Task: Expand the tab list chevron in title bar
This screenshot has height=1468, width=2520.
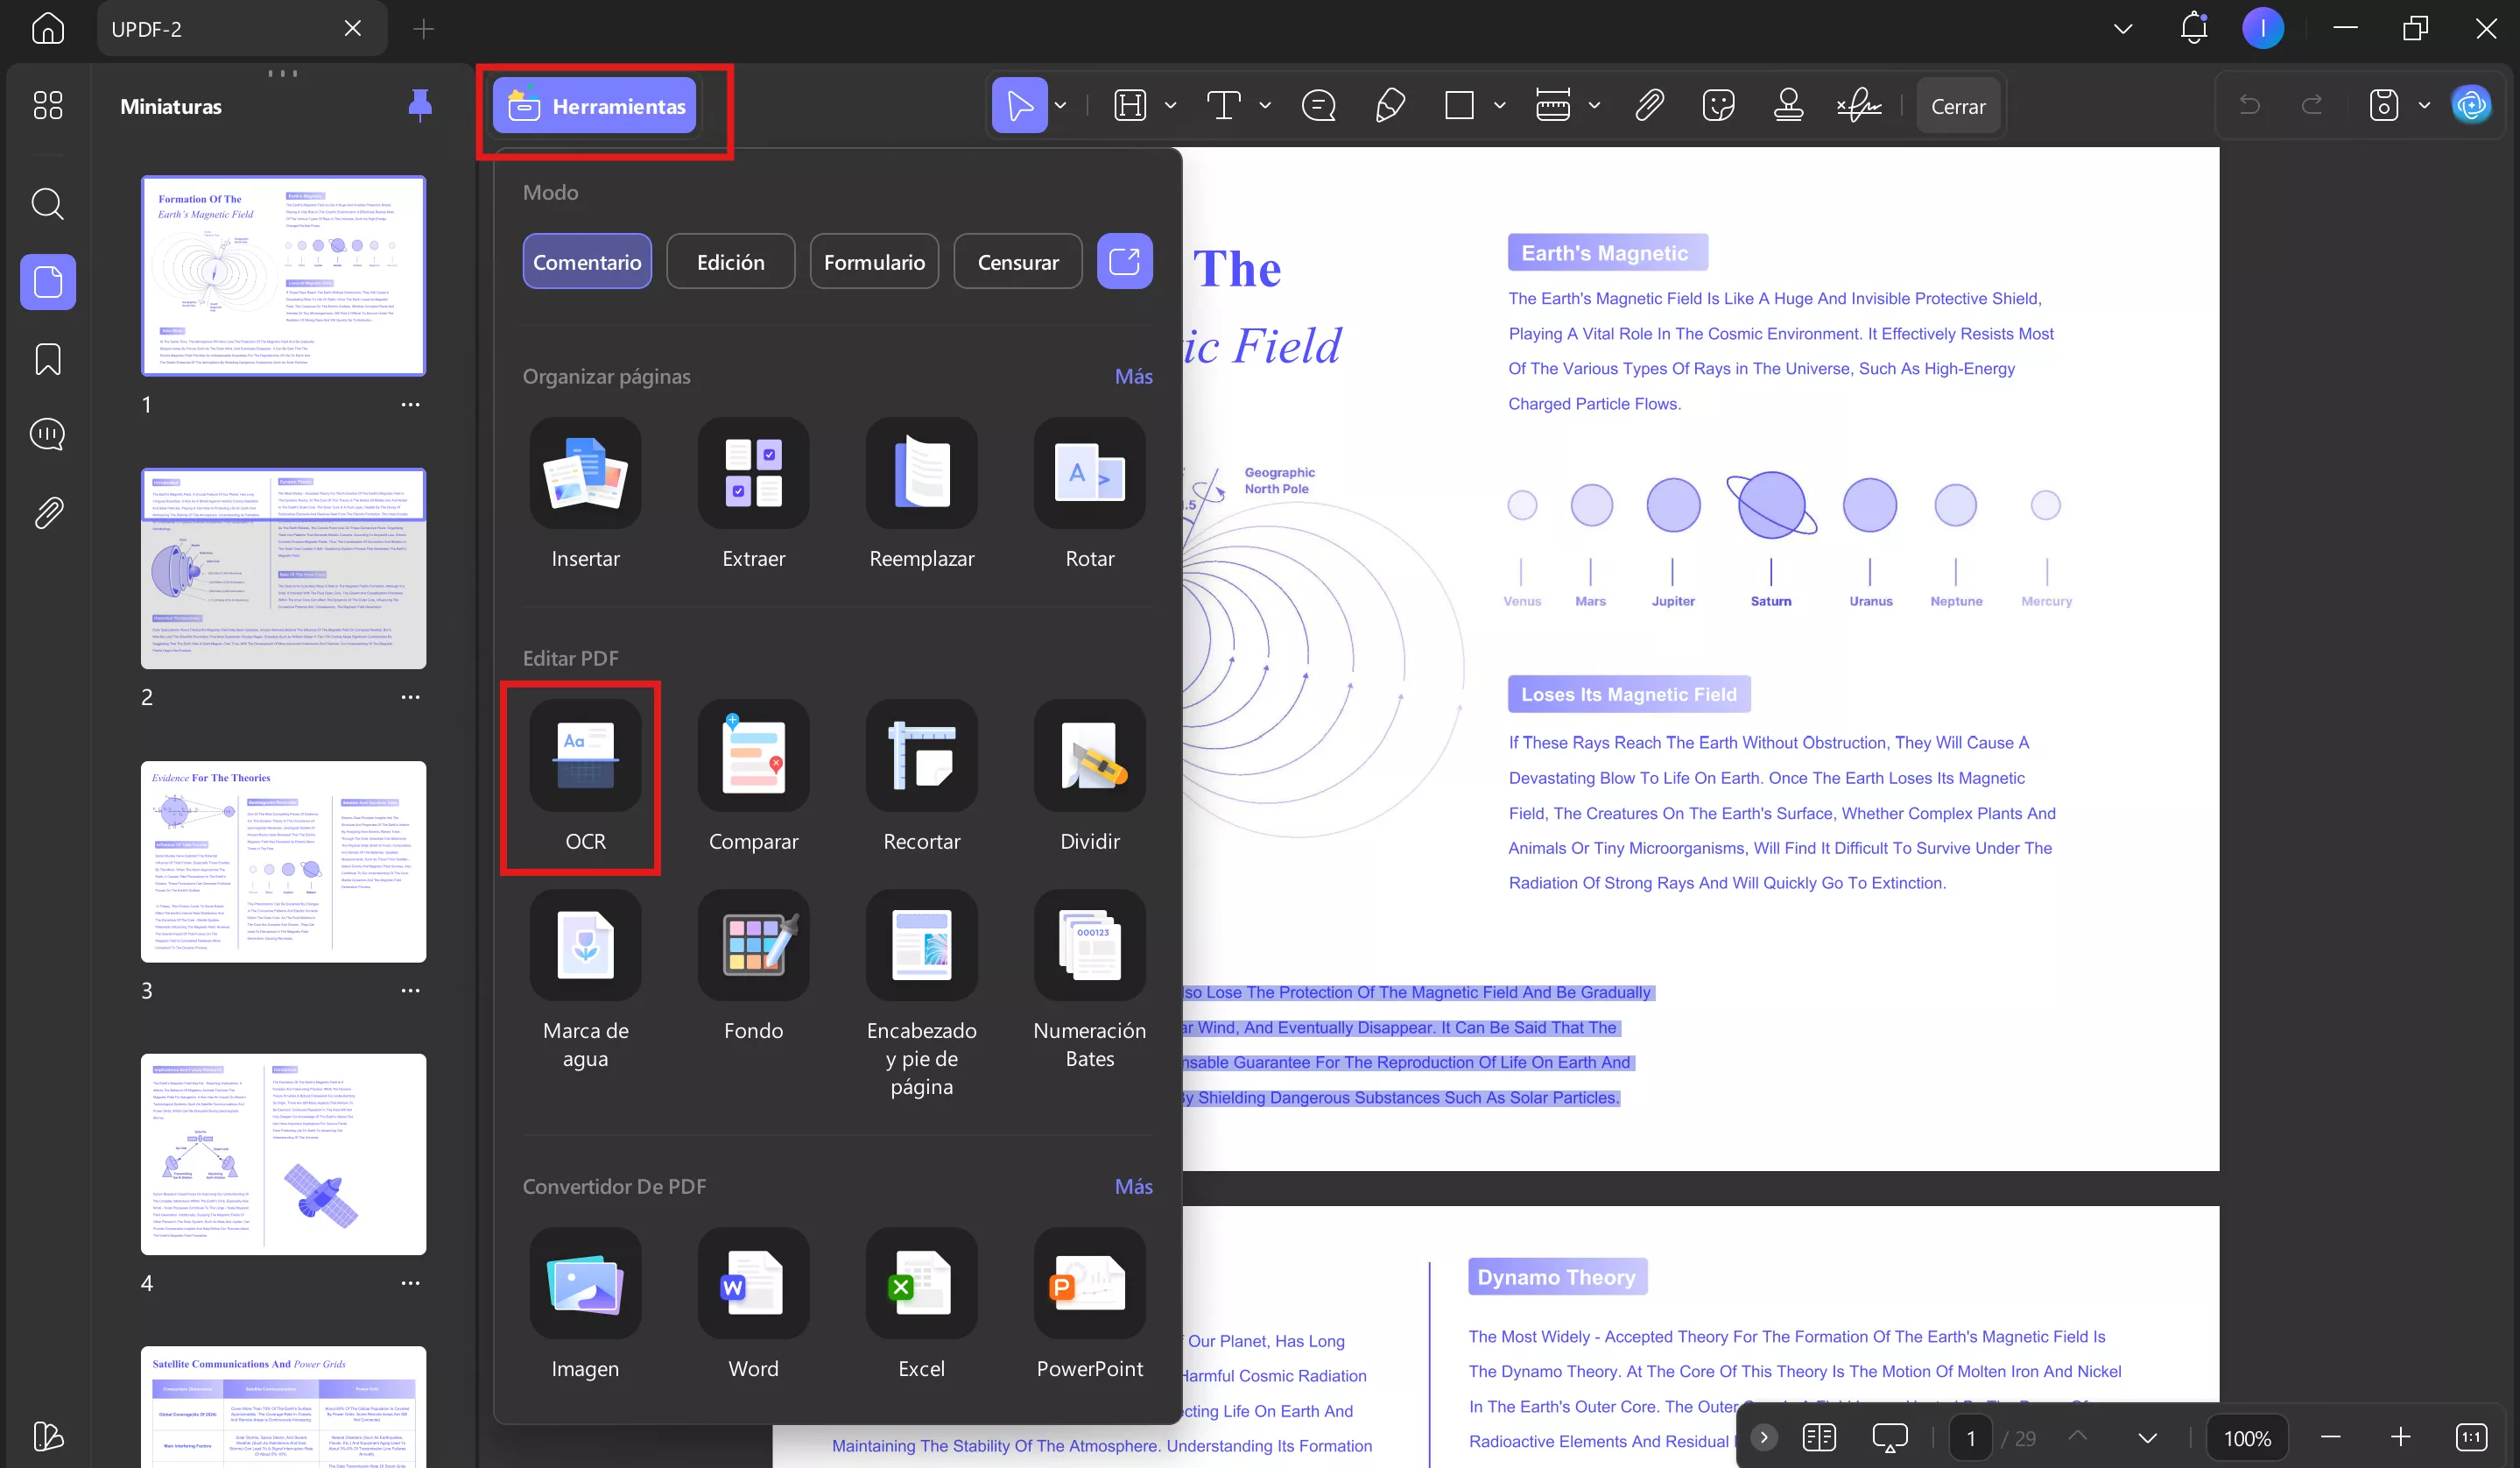Action: 2123,28
